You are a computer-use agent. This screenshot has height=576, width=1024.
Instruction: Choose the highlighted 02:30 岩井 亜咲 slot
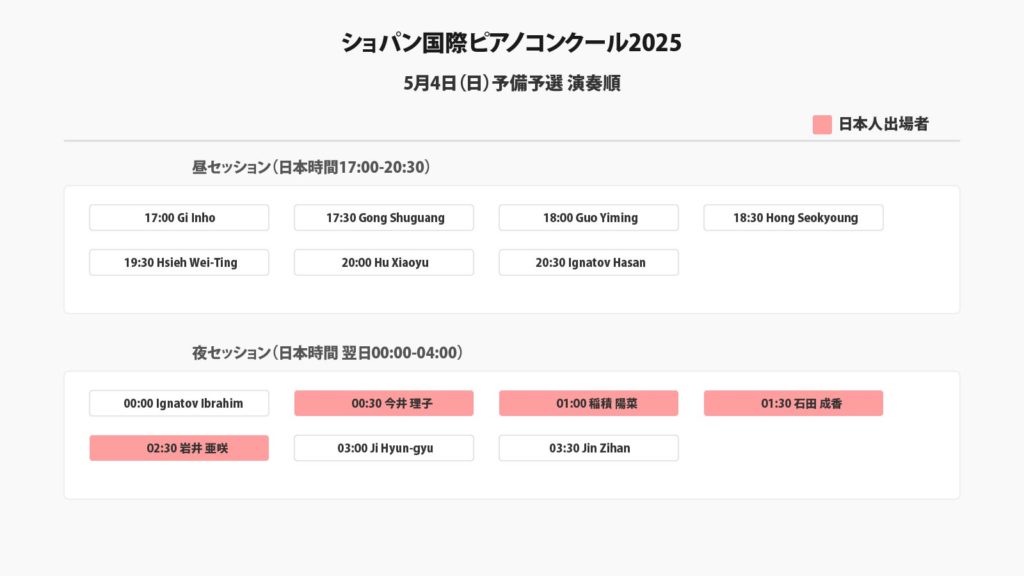coord(179,449)
